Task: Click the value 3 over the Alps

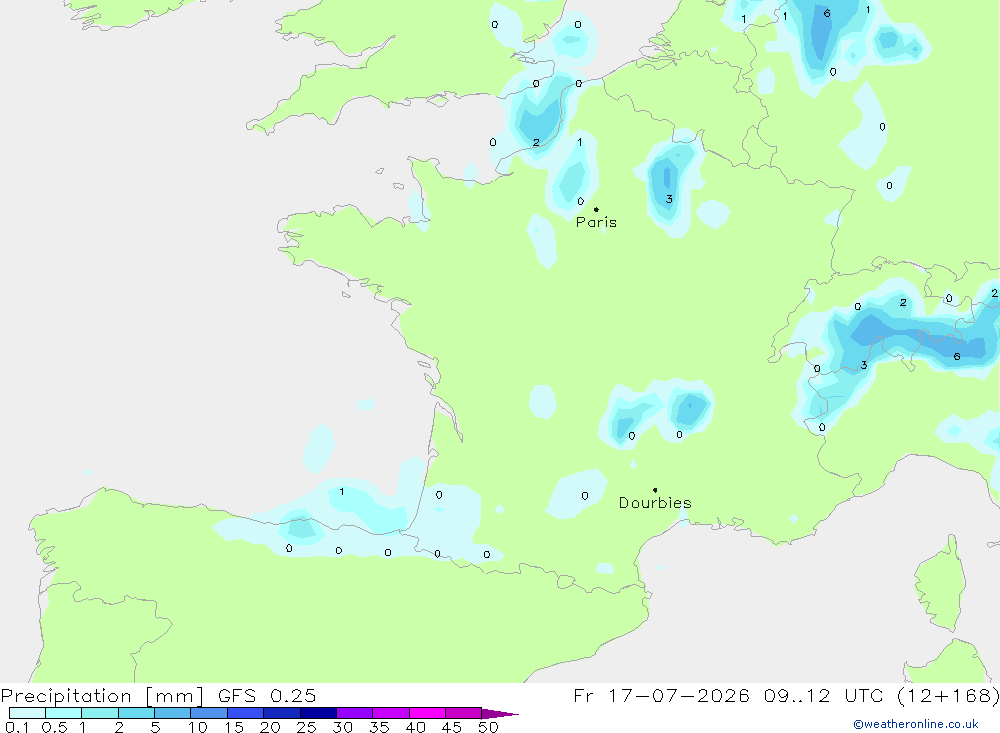Action: [x=864, y=365]
